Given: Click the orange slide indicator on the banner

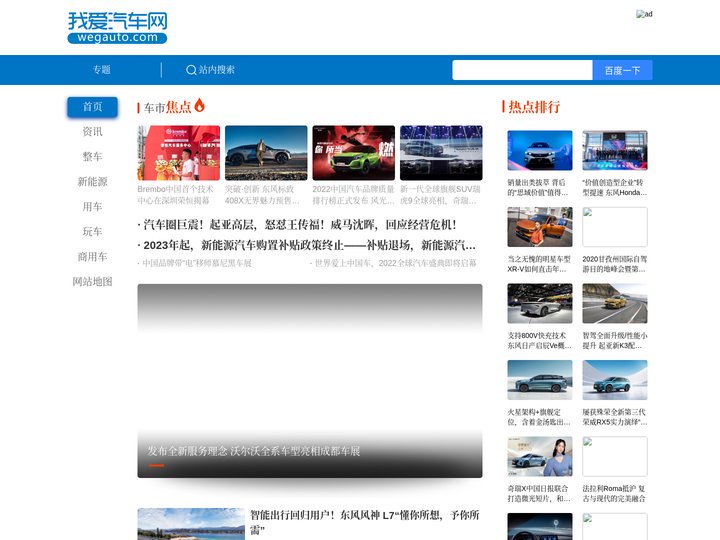Looking at the screenshot, I should [x=156, y=465].
